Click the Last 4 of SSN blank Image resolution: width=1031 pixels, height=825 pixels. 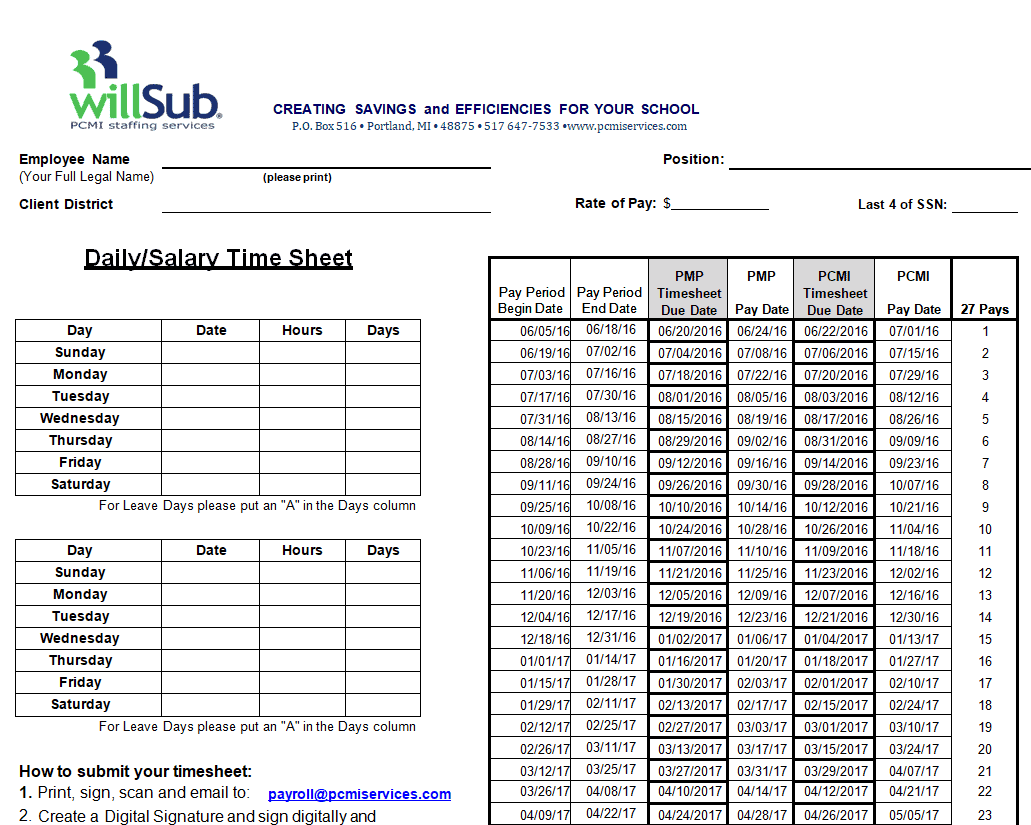[x=984, y=205]
